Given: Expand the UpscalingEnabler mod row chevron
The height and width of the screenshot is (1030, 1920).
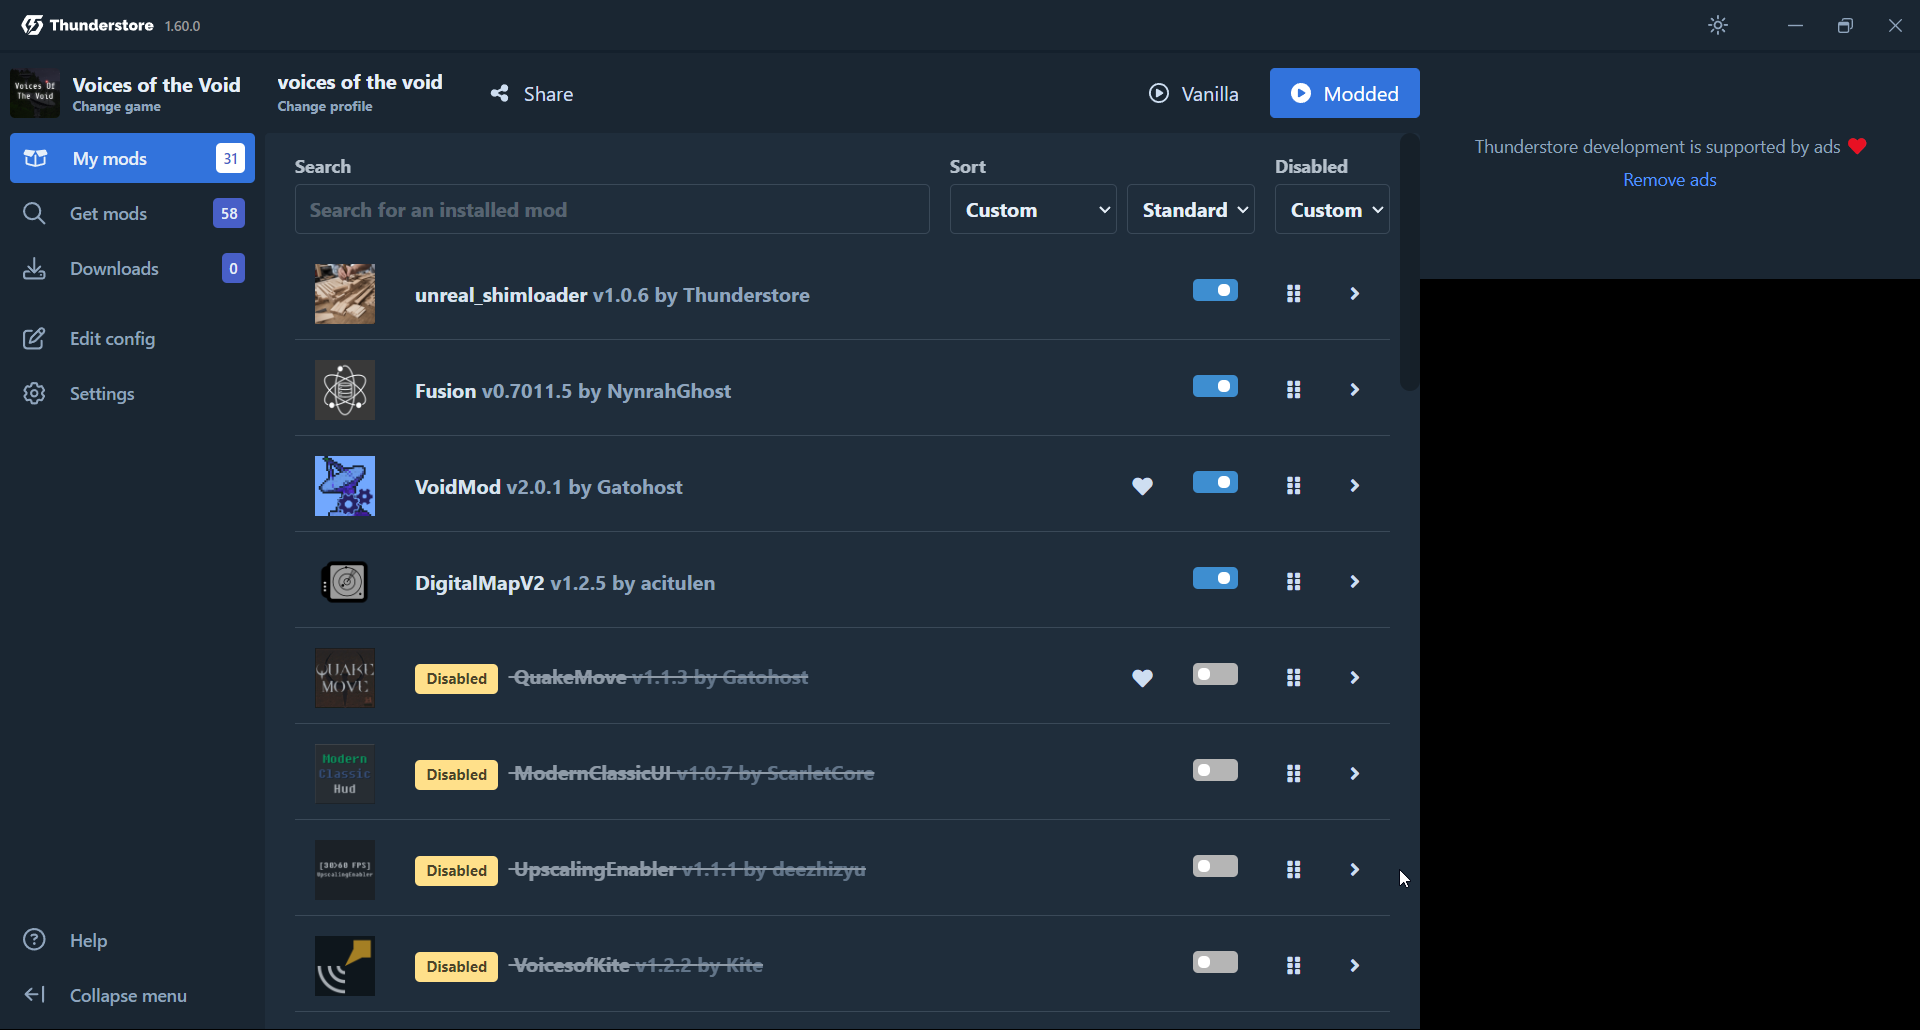Looking at the screenshot, I should 1355,870.
